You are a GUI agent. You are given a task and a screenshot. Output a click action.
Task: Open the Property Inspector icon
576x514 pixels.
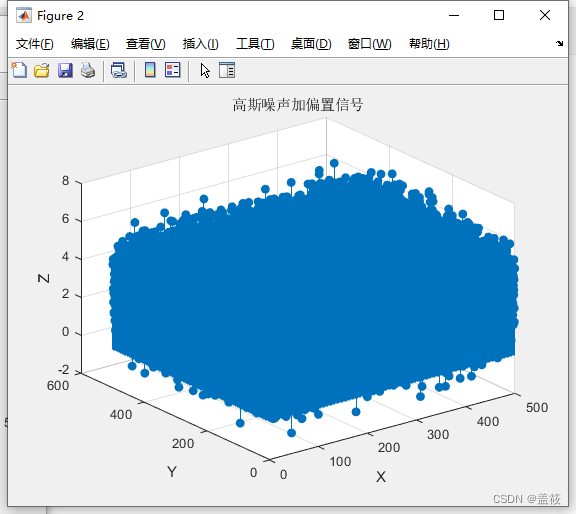click(x=227, y=70)
